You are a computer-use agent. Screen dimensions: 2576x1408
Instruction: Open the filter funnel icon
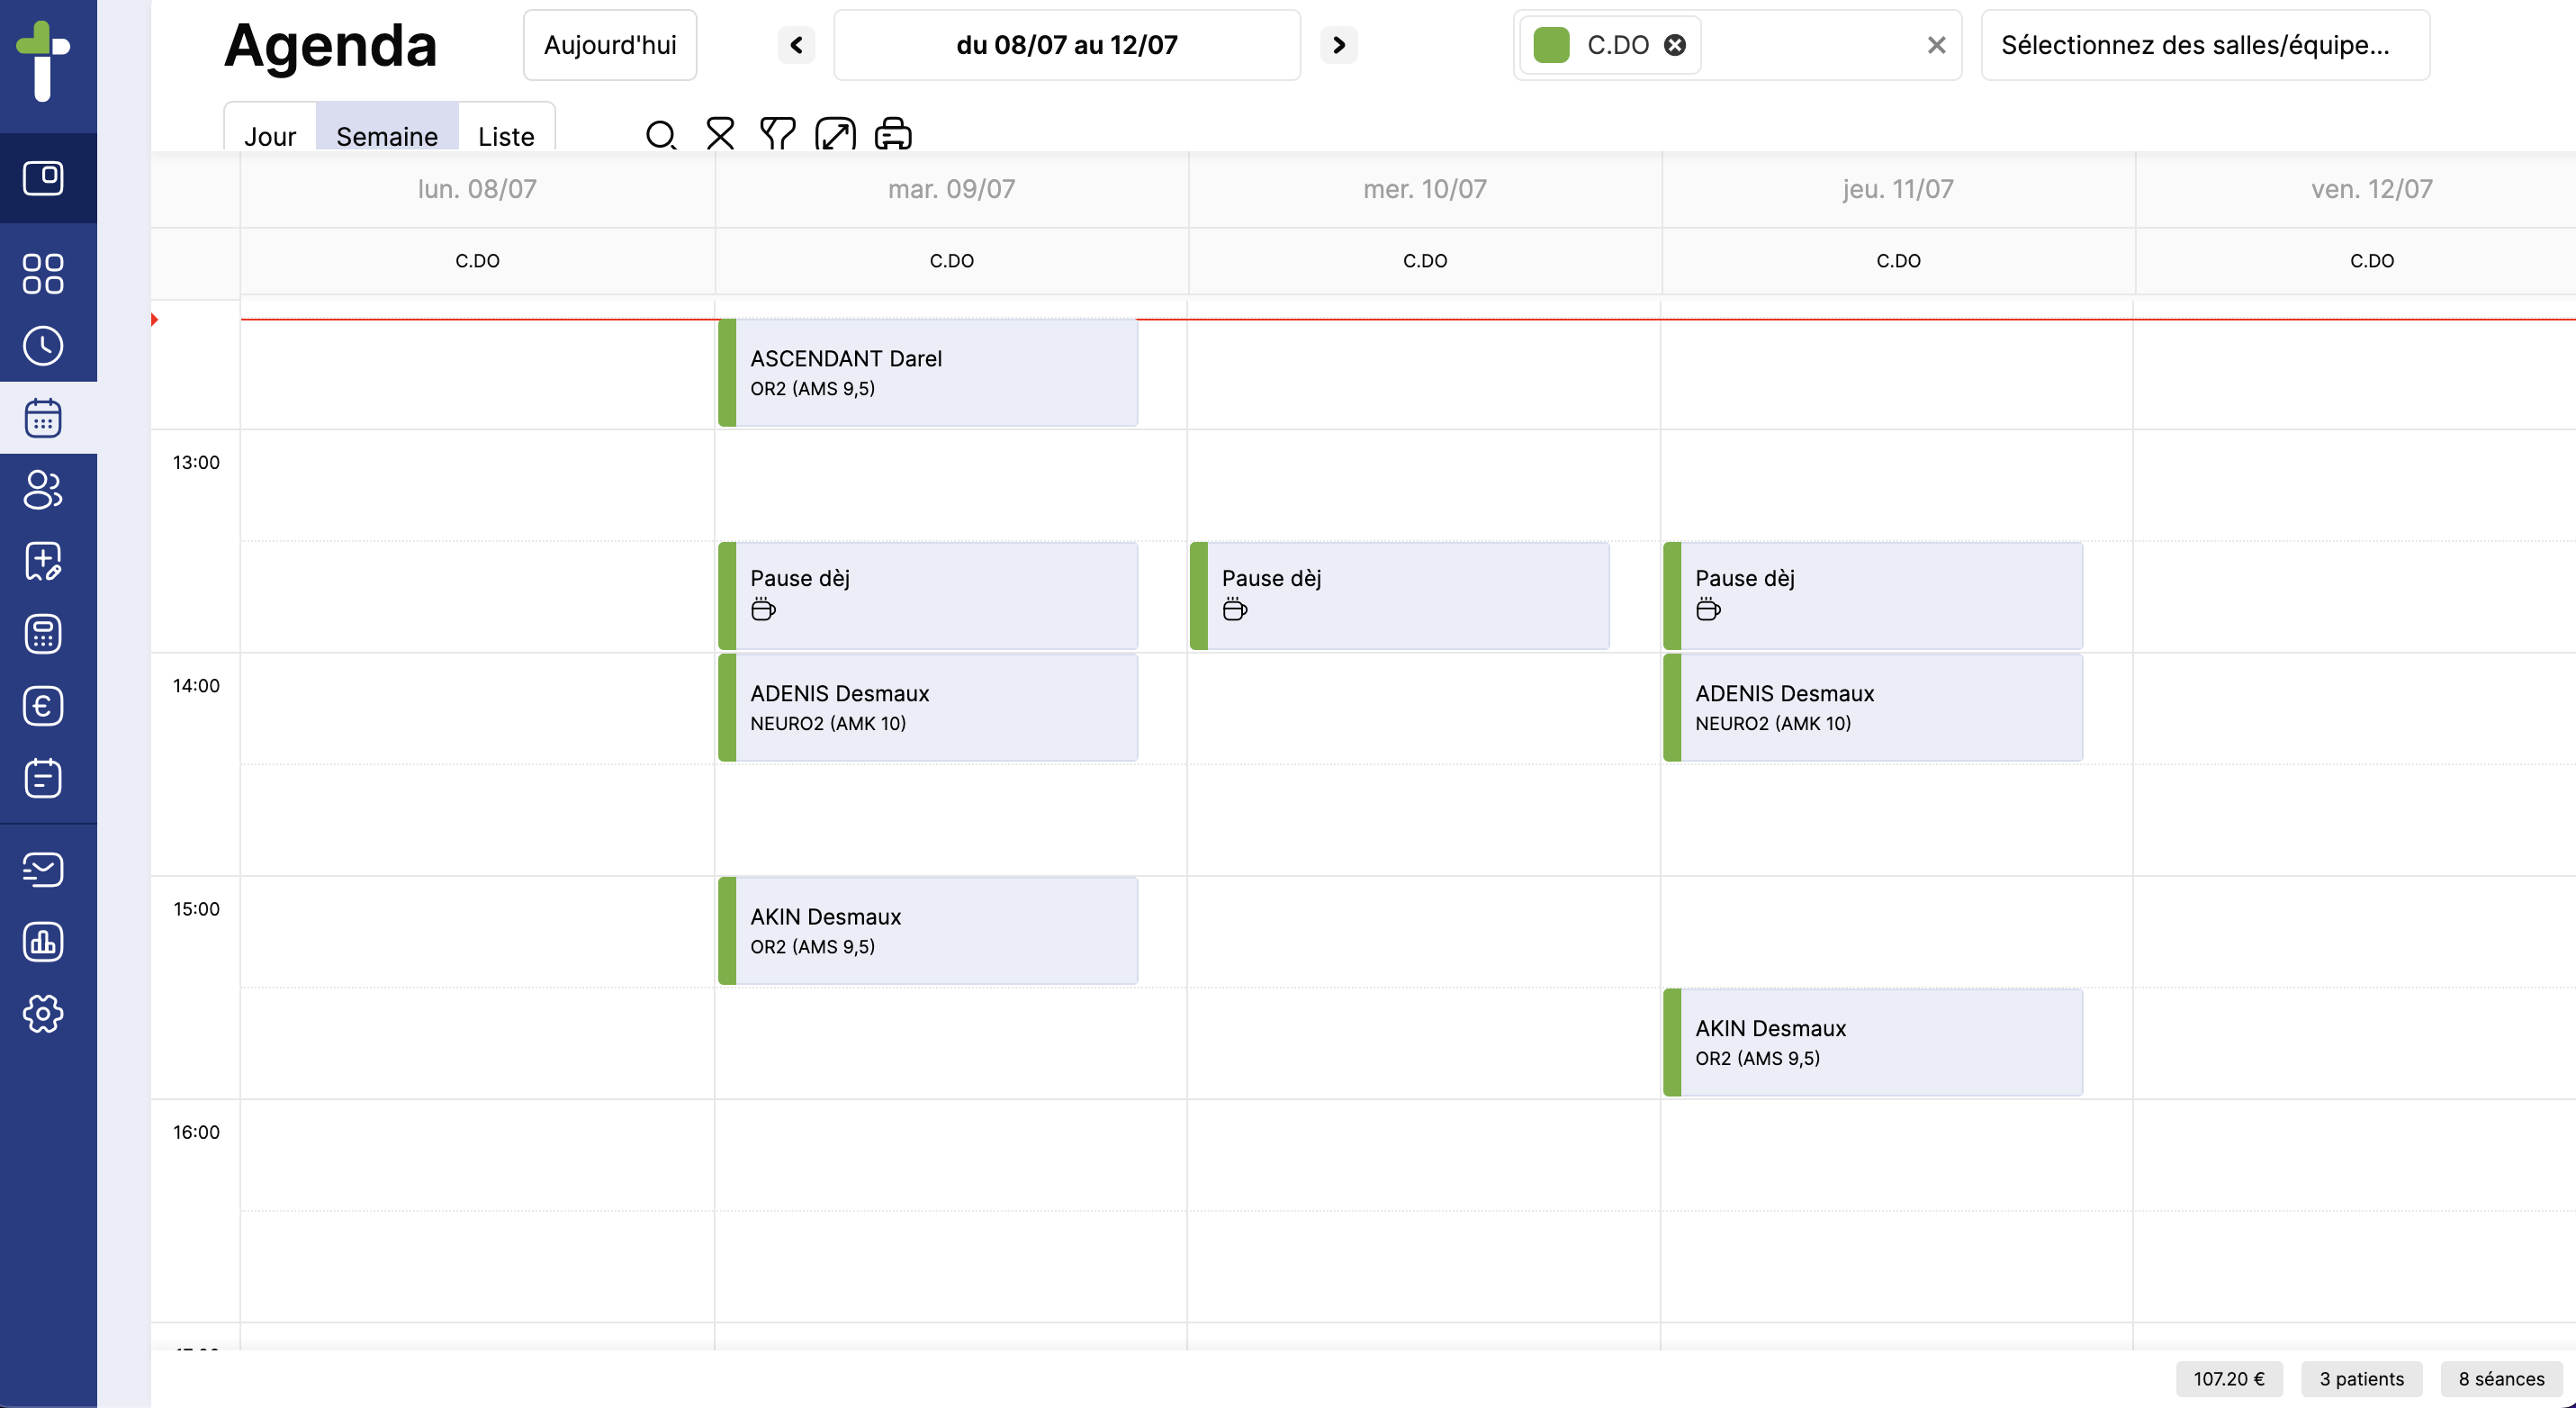[777, 134]
